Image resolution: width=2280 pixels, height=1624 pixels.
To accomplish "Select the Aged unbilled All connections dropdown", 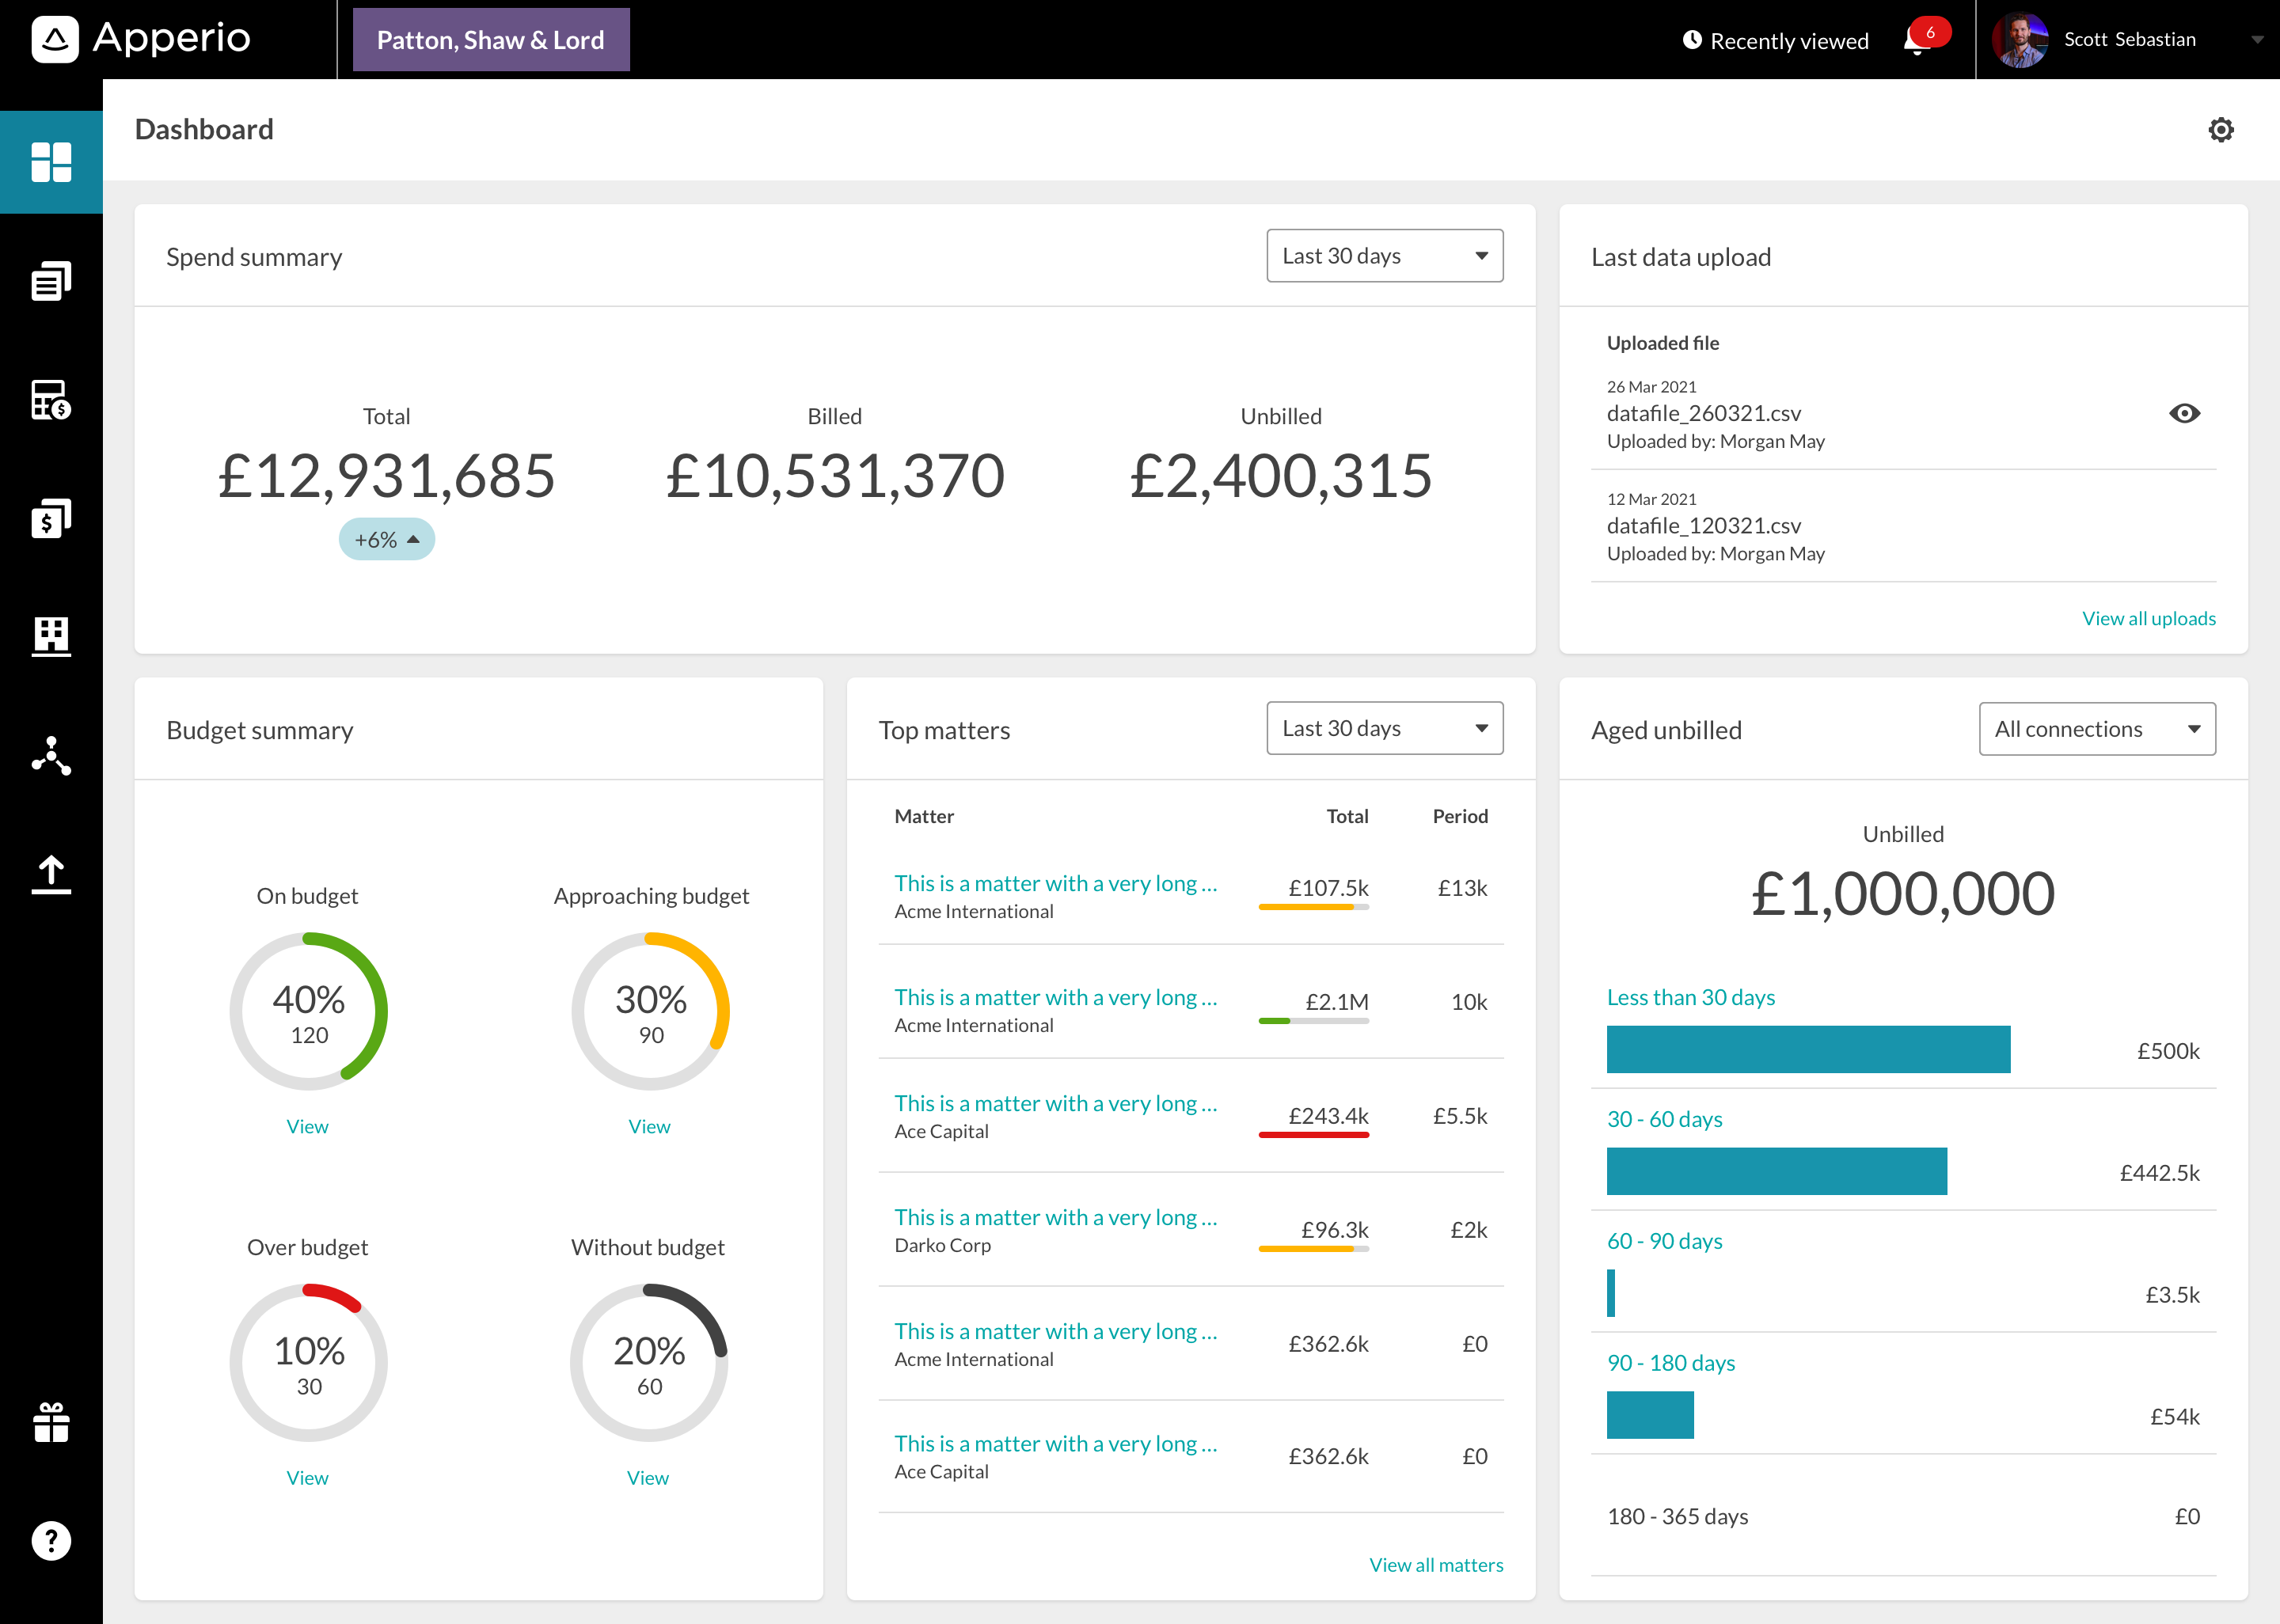I will 2096,727.
